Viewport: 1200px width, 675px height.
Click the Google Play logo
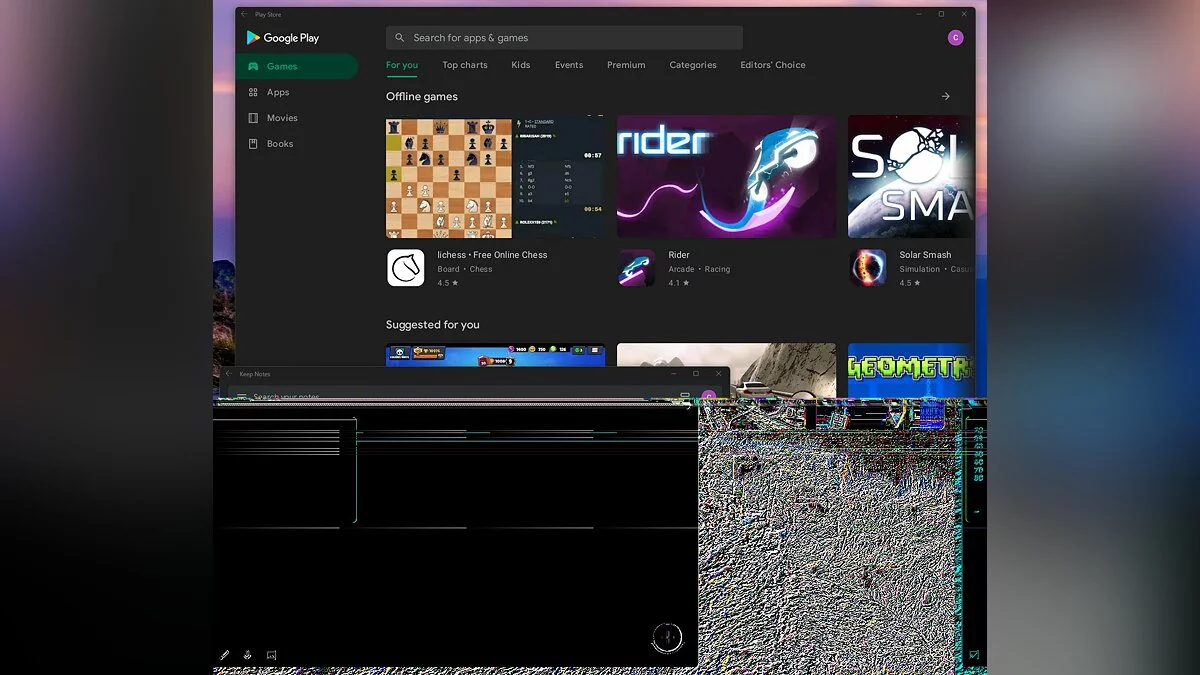[x=283, y=38]
